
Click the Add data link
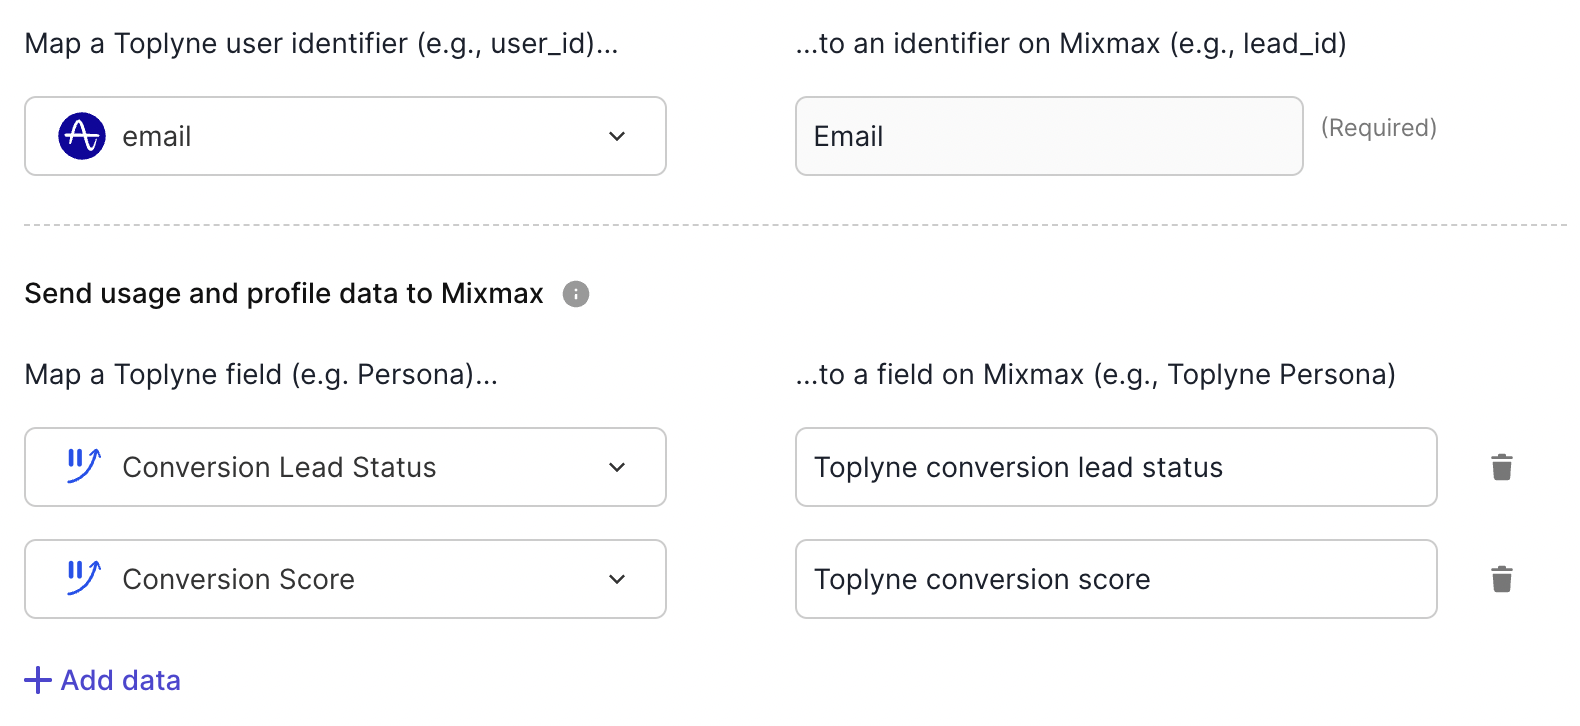coord(120,680)
